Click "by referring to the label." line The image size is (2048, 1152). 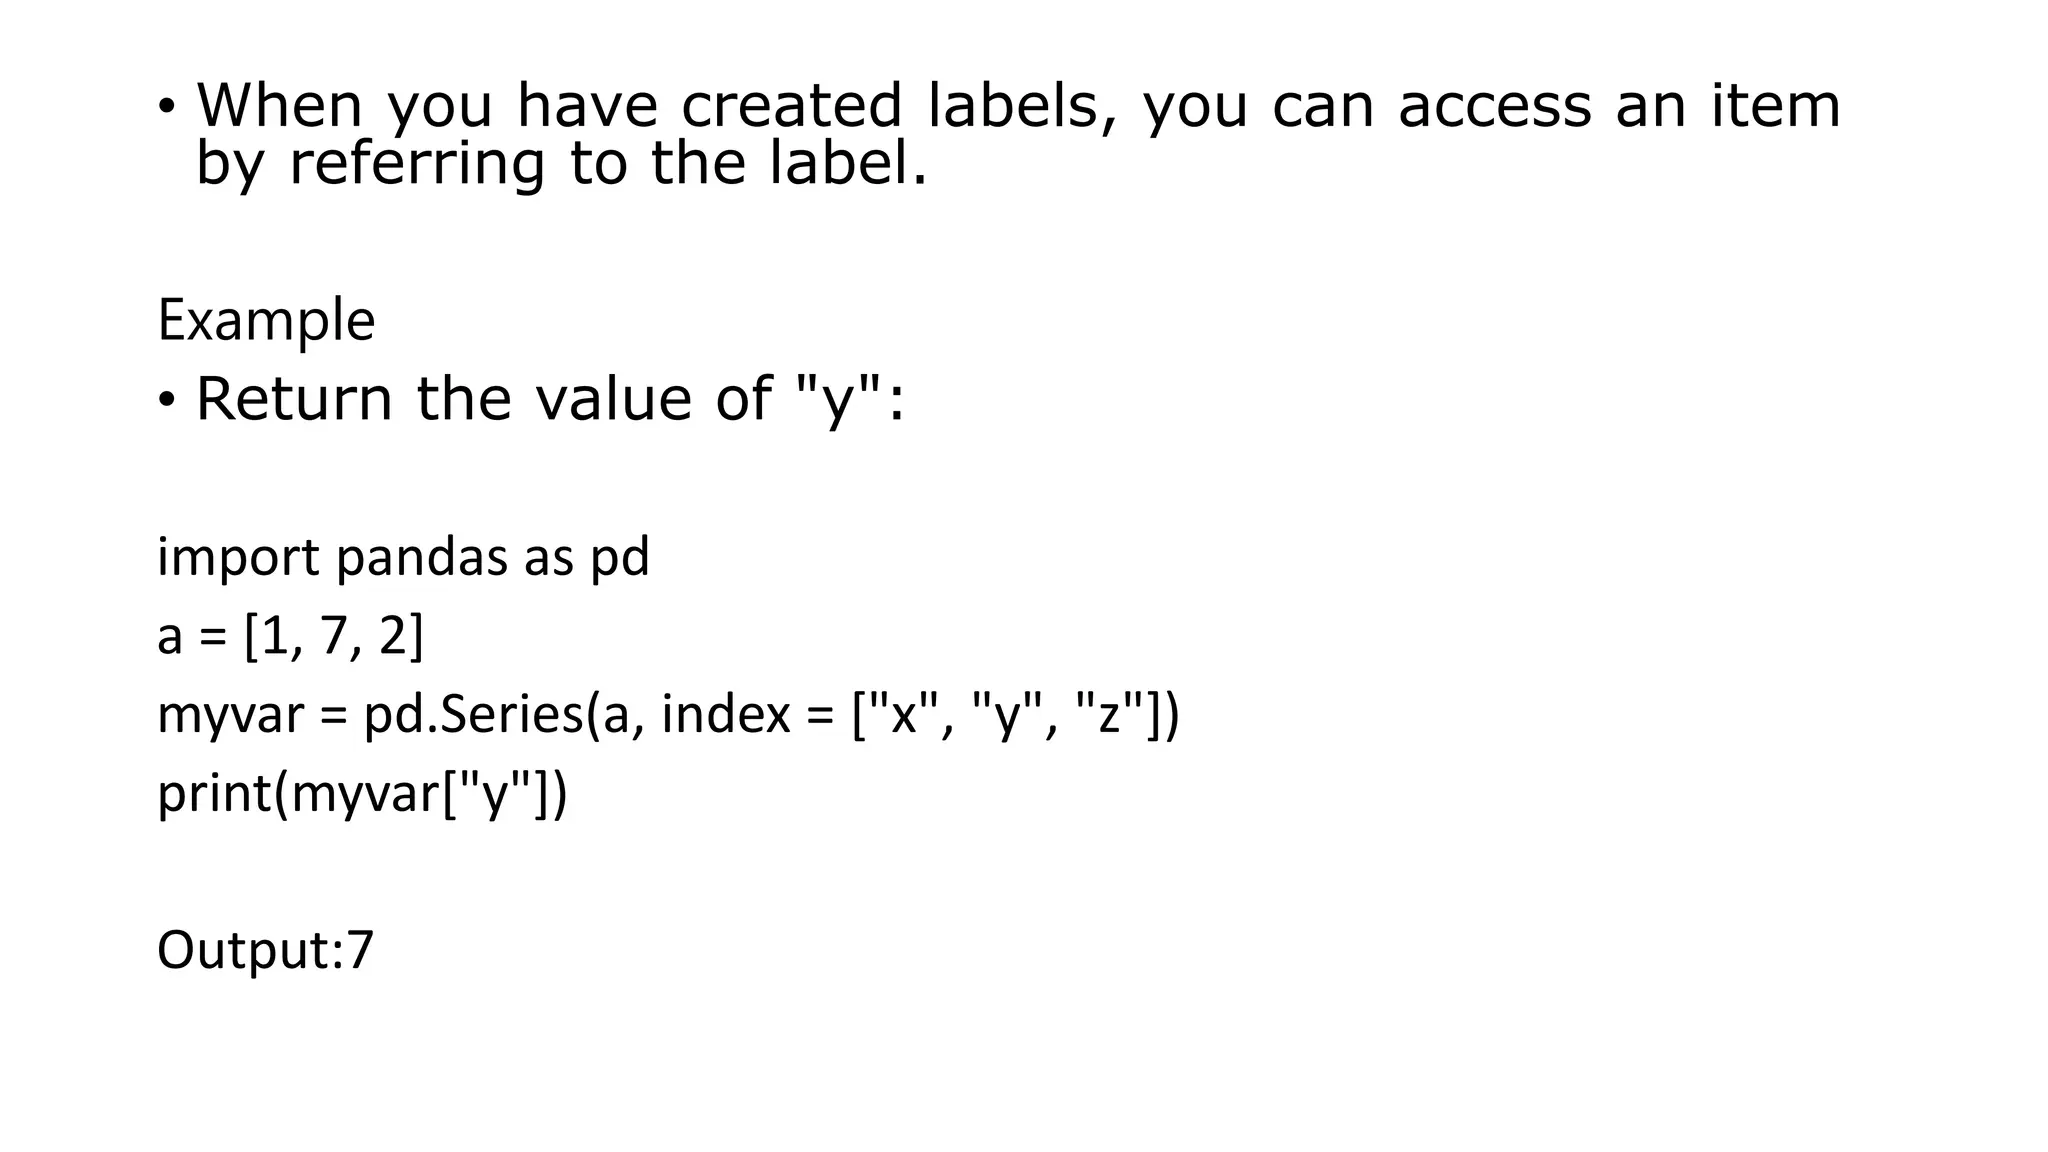[x=562, y=165]
